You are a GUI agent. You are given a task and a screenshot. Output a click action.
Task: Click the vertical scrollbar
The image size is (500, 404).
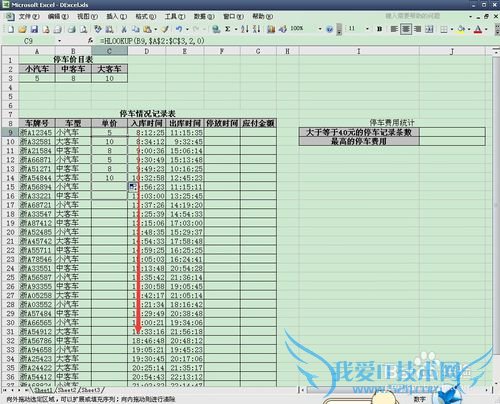click(x=496, y=217)
